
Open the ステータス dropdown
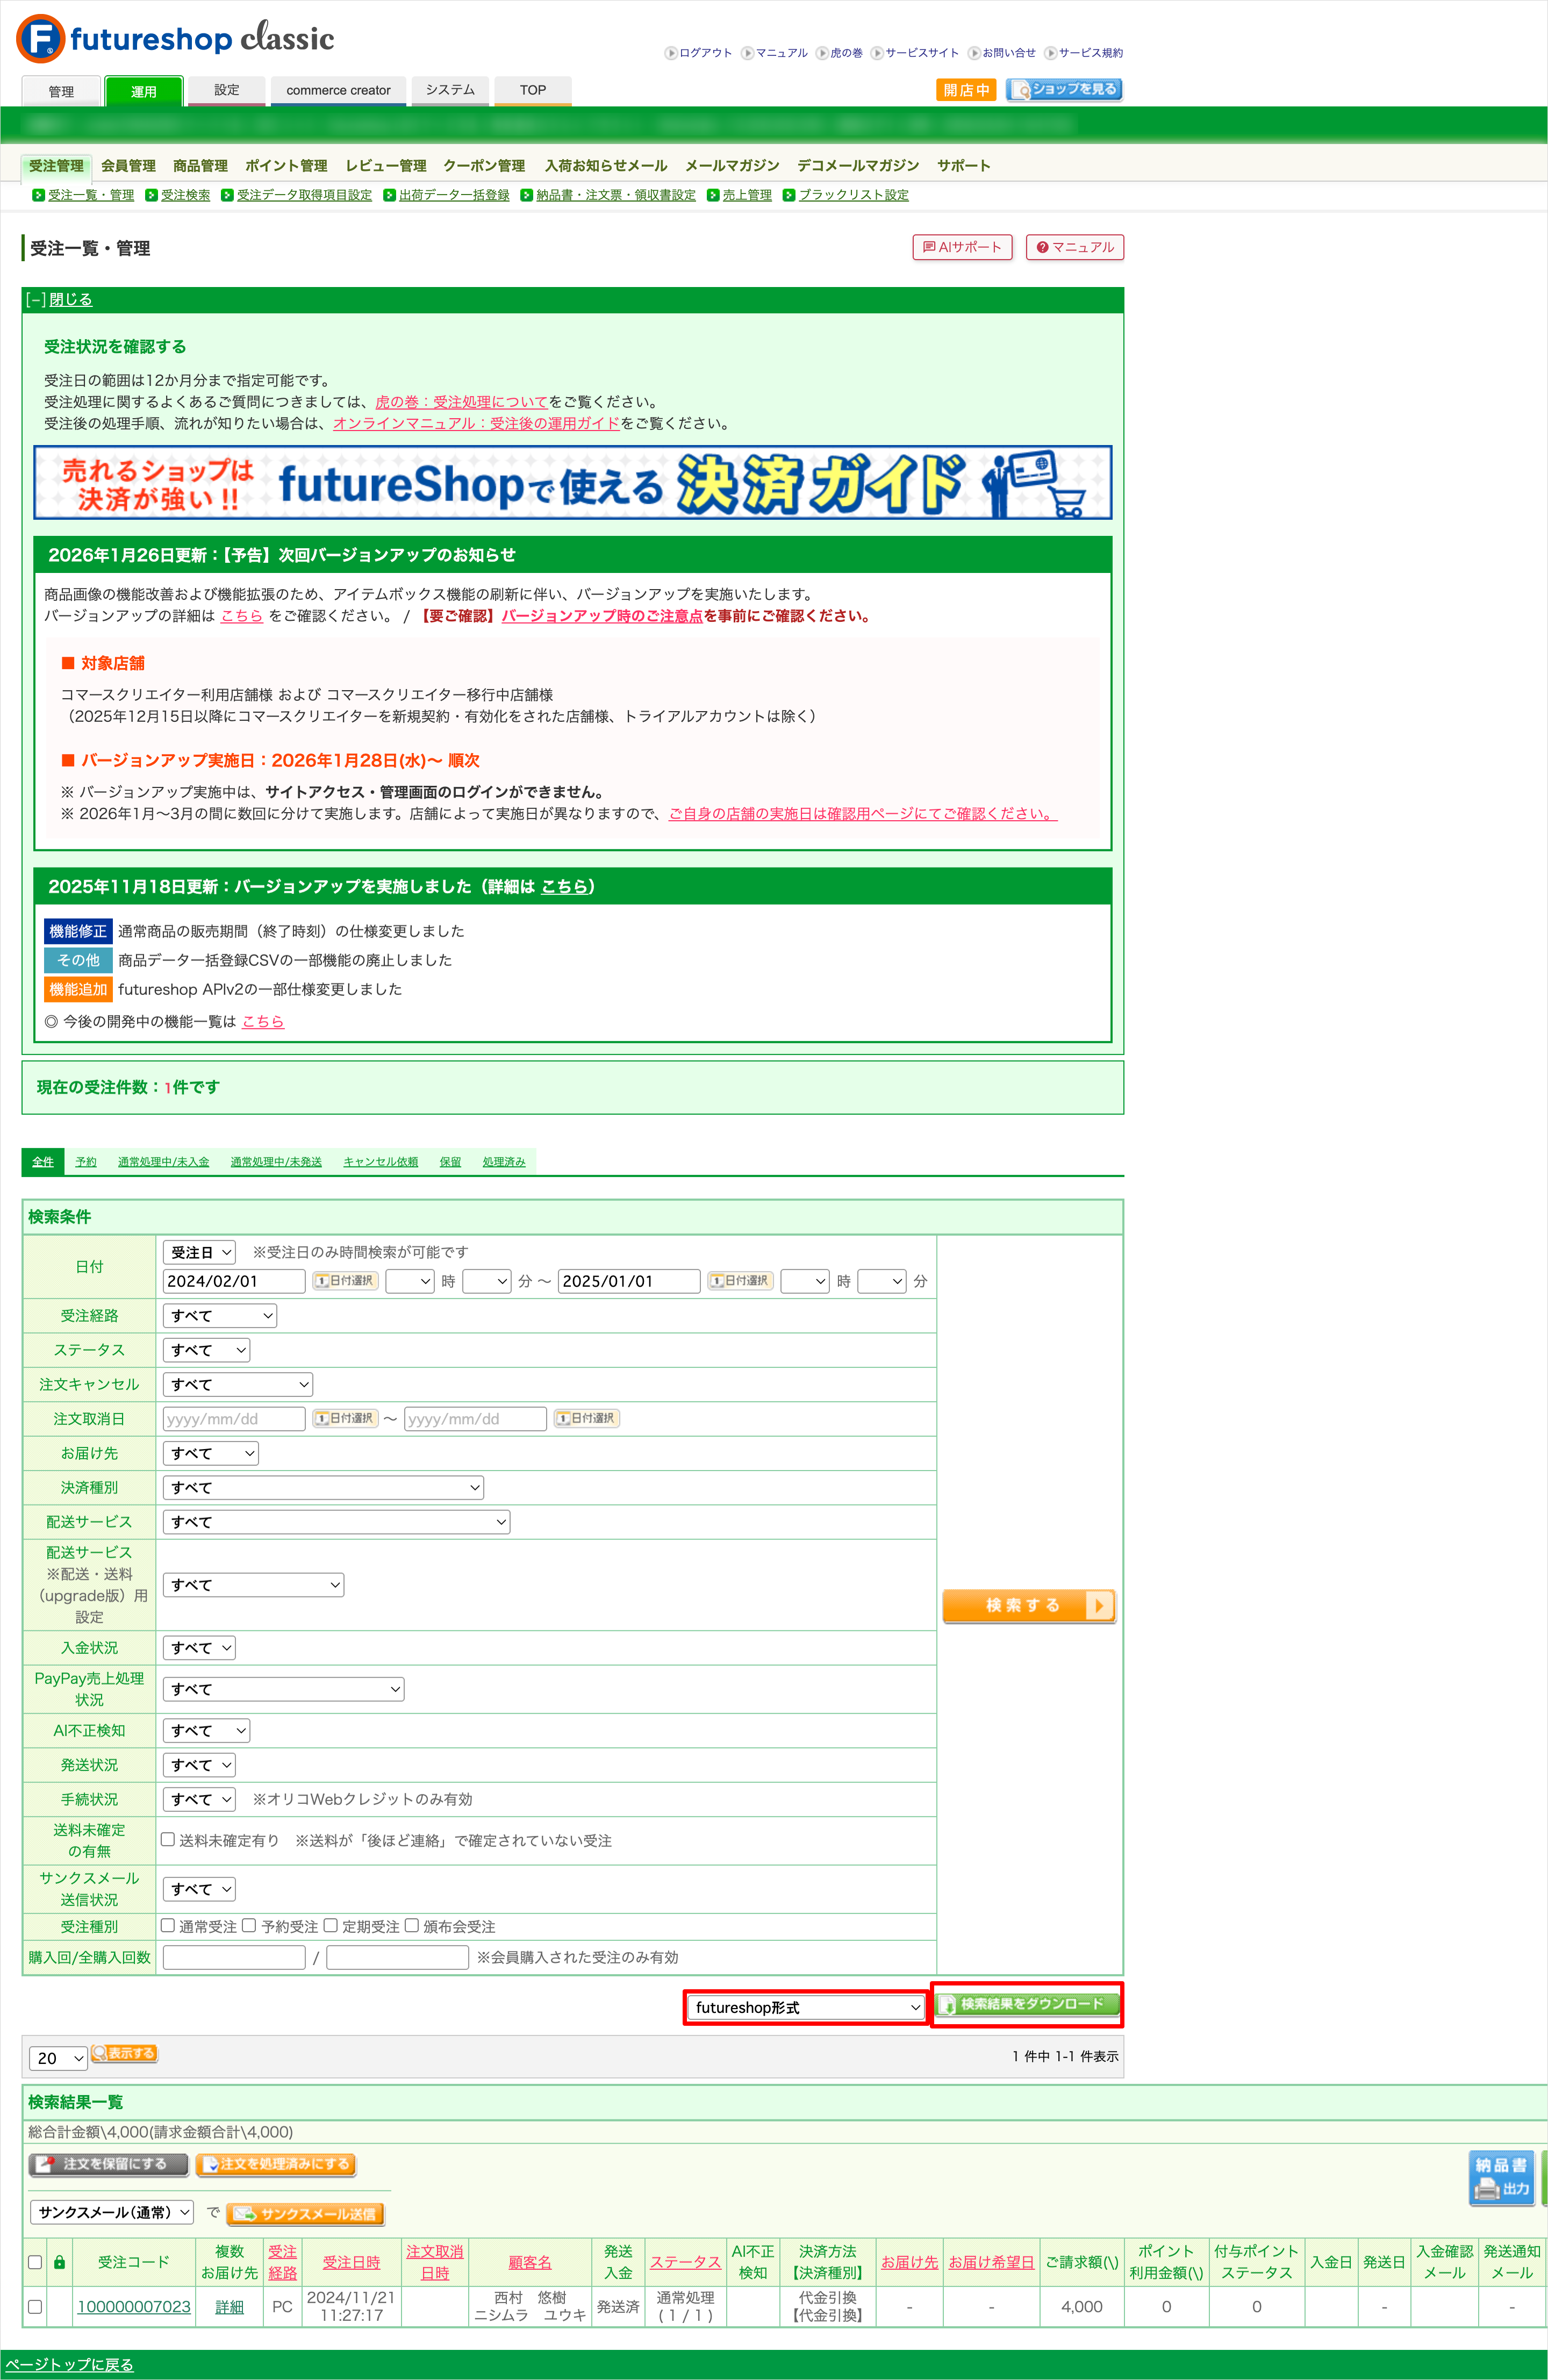pos(207,1350)
